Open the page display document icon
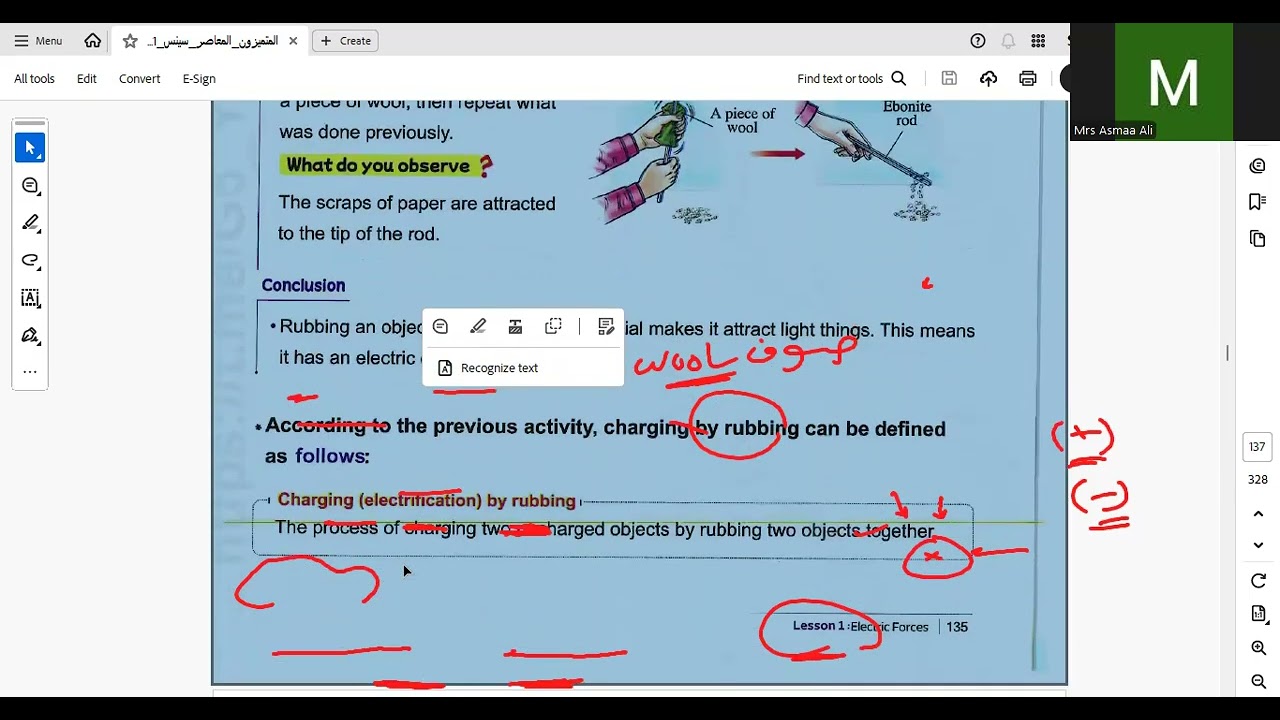Viewport: 1280px width, 720px height. [x=1258, y=614]
